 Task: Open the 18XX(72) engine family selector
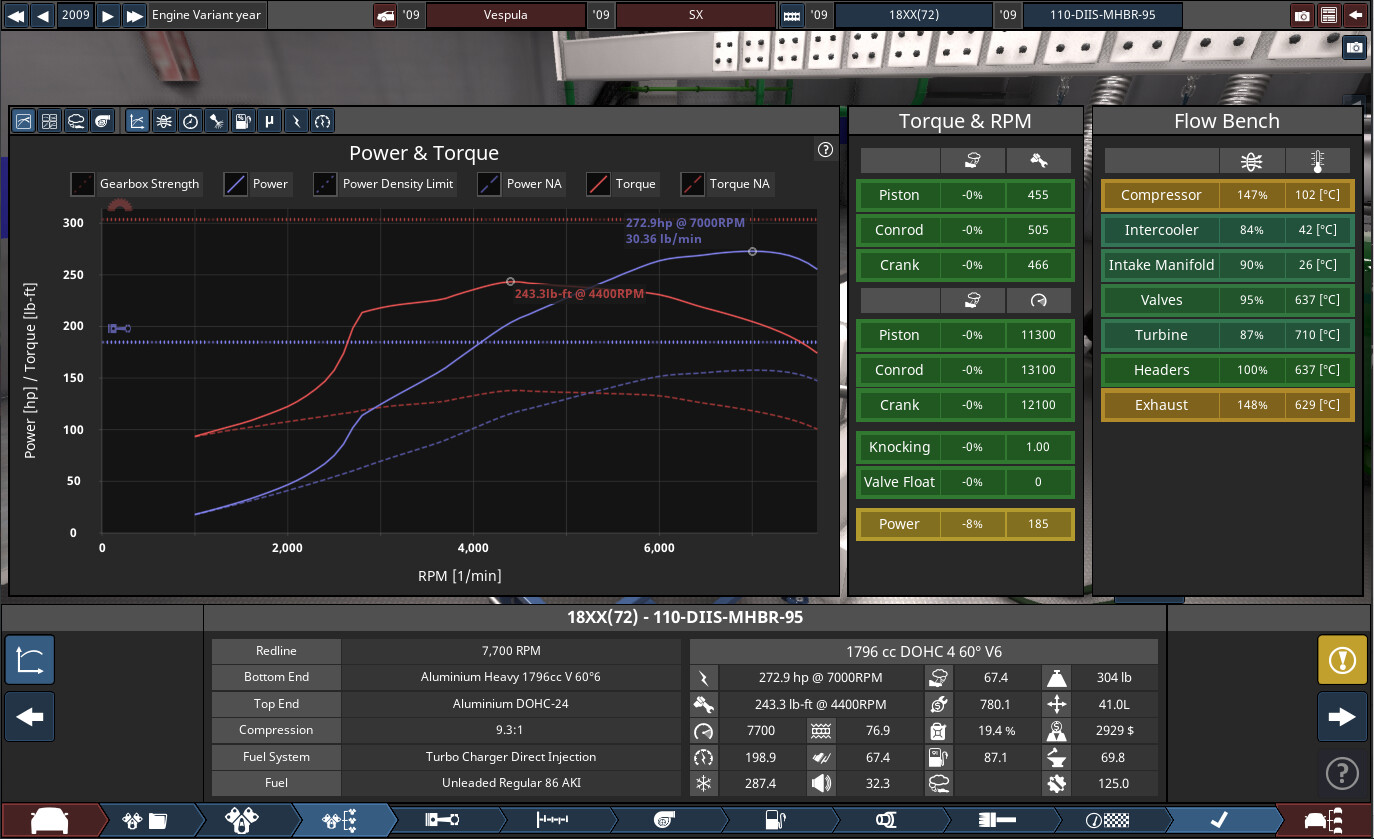pyautogui.click(x=911, y=16)
